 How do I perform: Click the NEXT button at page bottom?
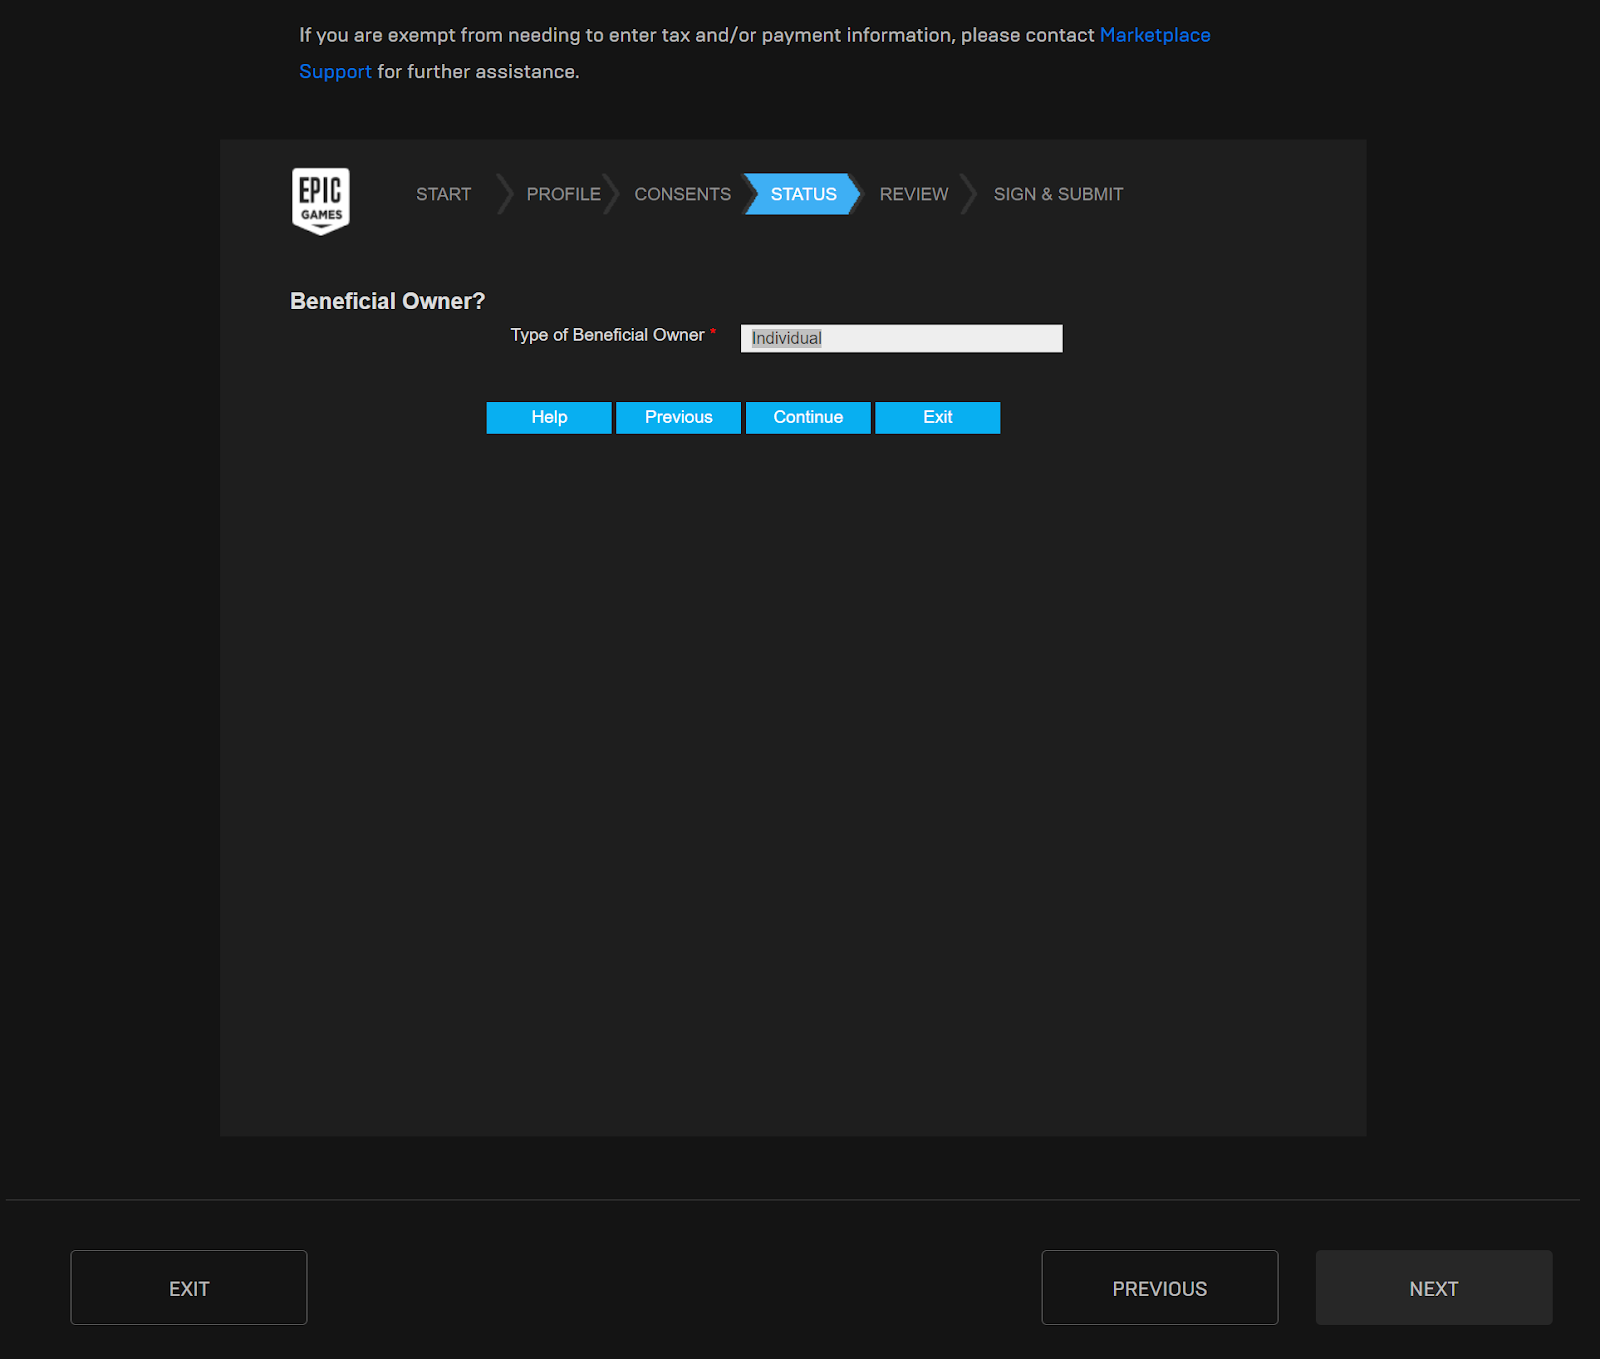1434,1288
